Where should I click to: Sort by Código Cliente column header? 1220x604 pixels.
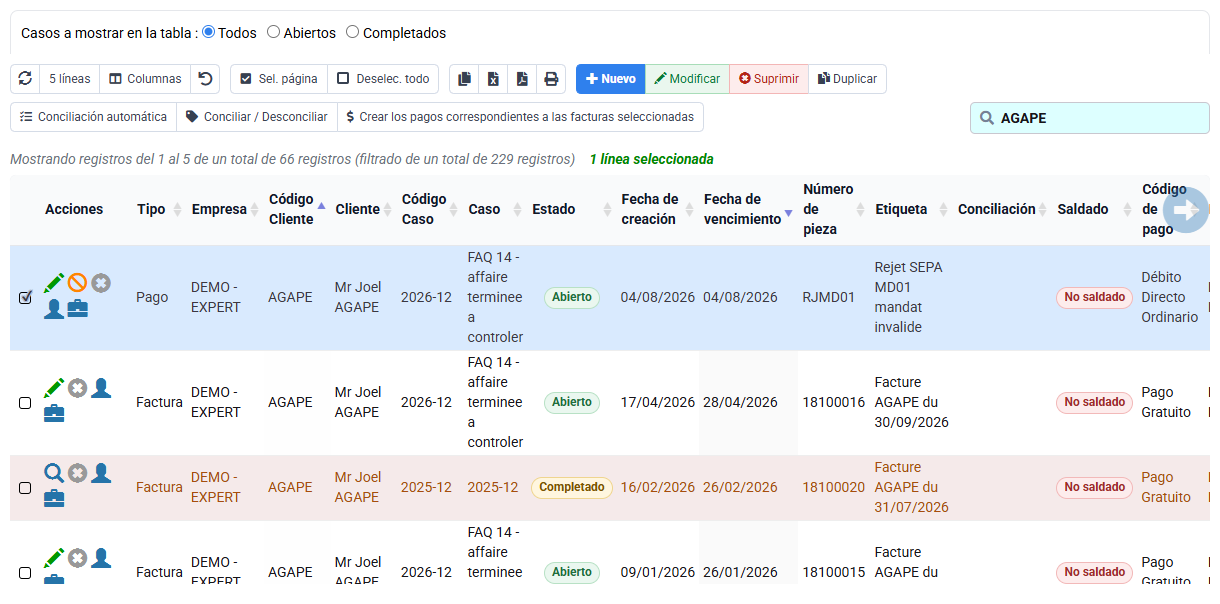click(x=297, y=209)
